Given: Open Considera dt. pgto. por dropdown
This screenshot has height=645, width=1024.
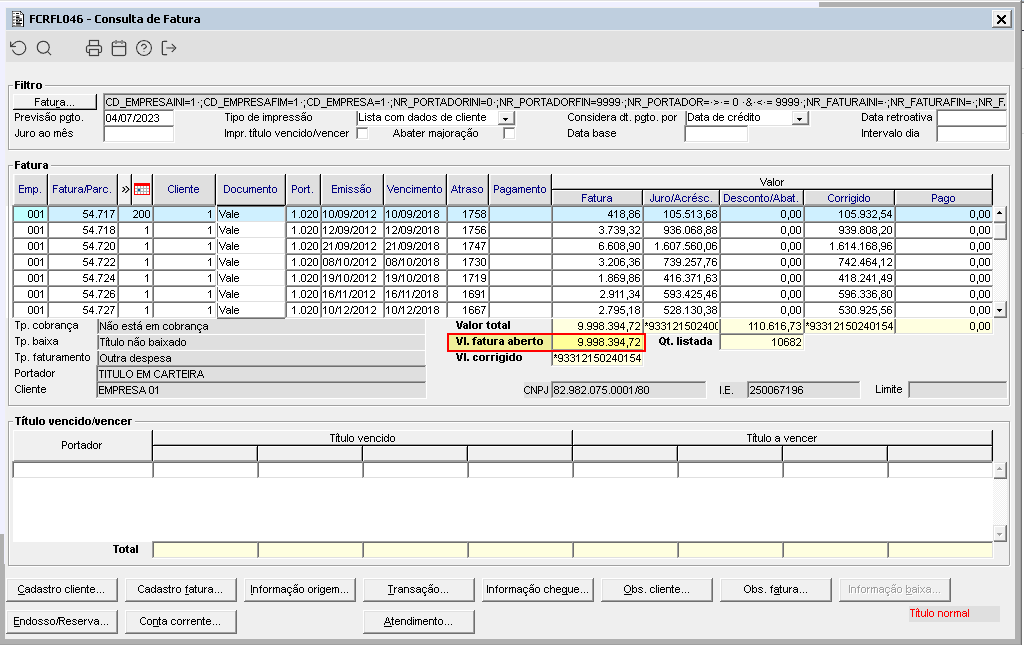Looking at the screenshot, I should tap(800, 118).
